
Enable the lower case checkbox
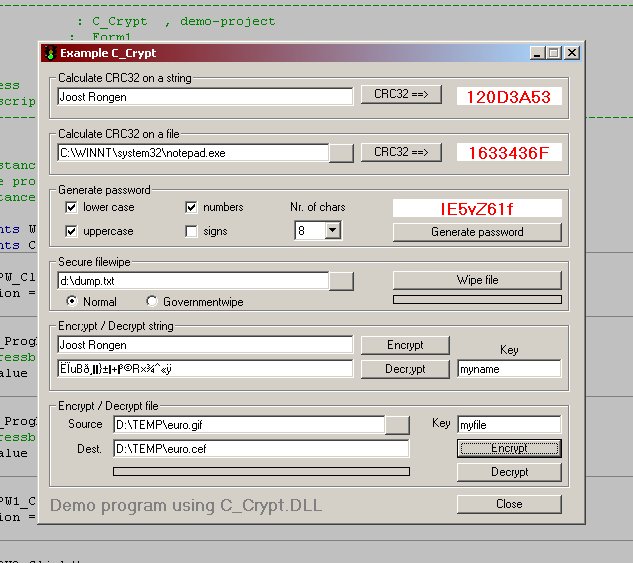71,208
